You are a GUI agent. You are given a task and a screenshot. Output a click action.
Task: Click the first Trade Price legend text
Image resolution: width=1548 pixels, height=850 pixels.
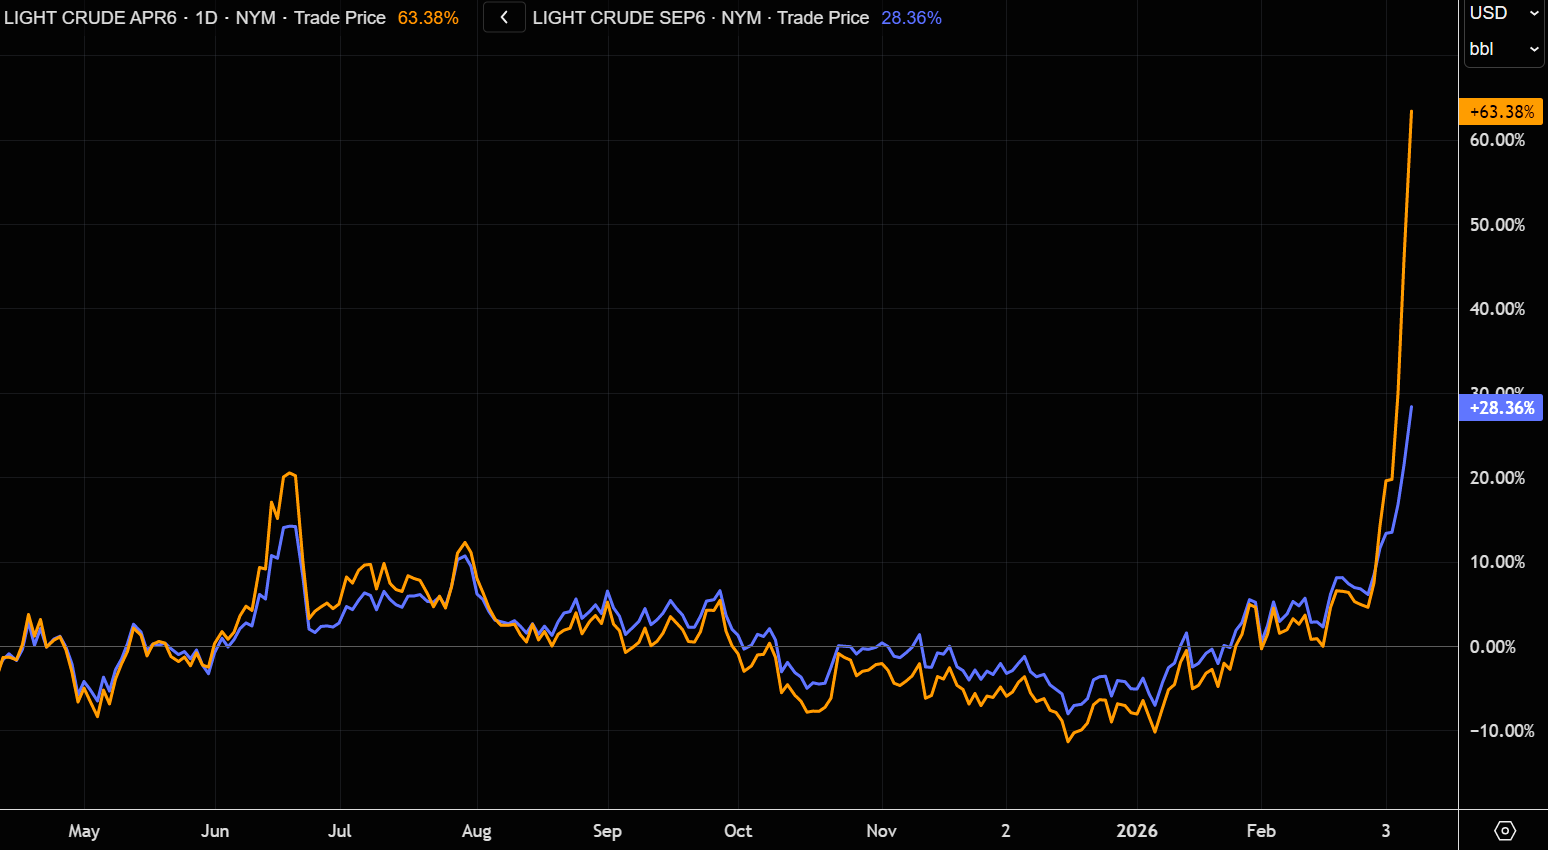(340, 18)
